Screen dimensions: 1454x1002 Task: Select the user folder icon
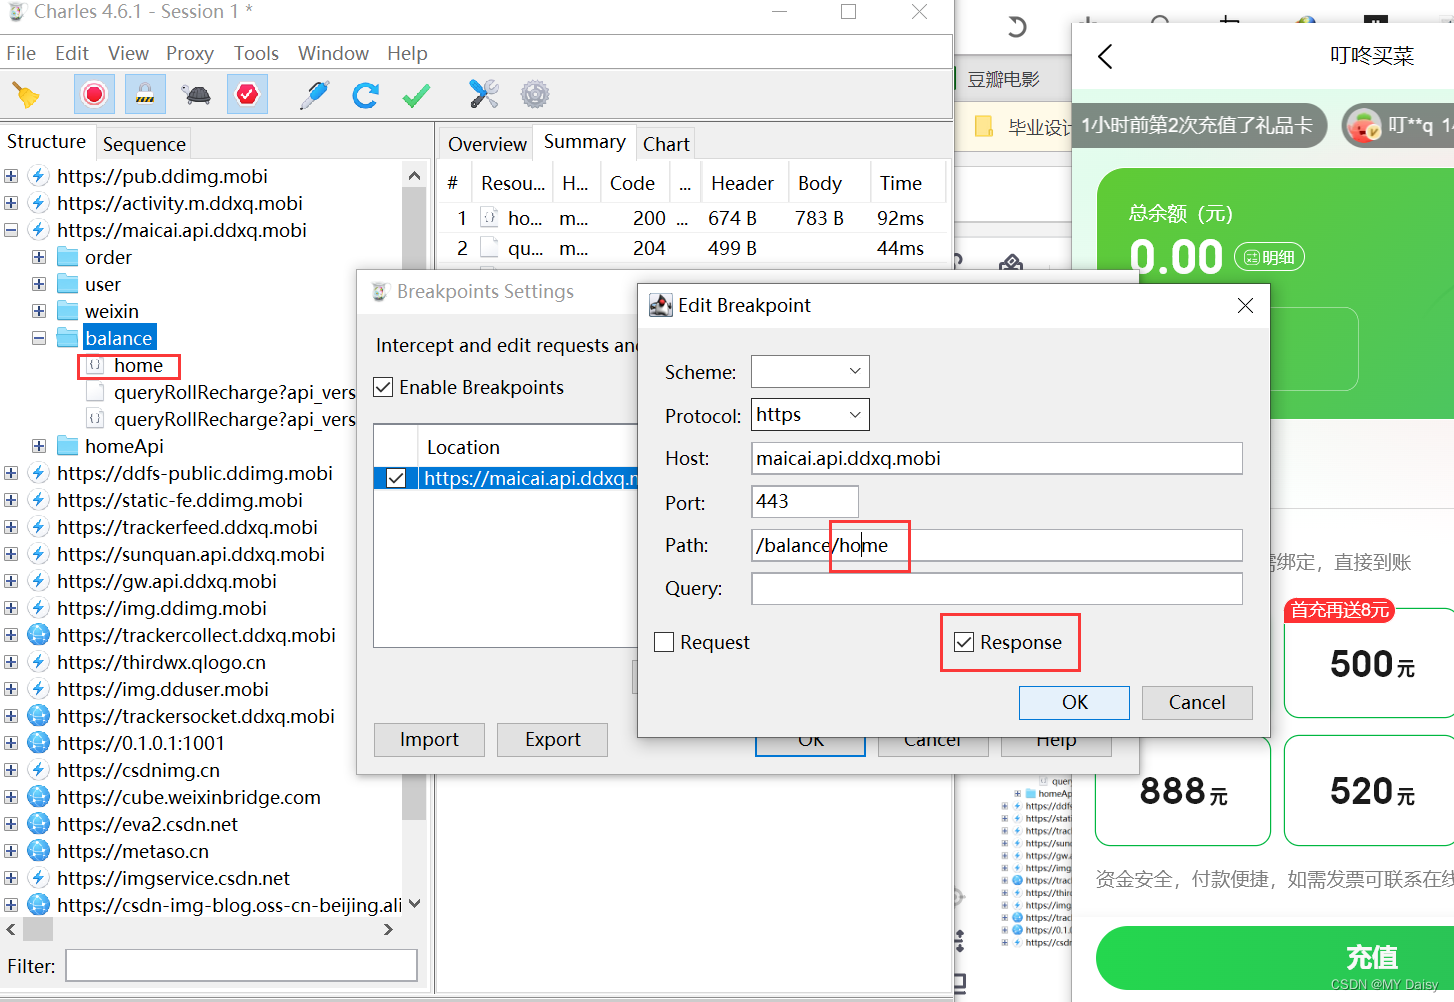click(x=68, y=284)
